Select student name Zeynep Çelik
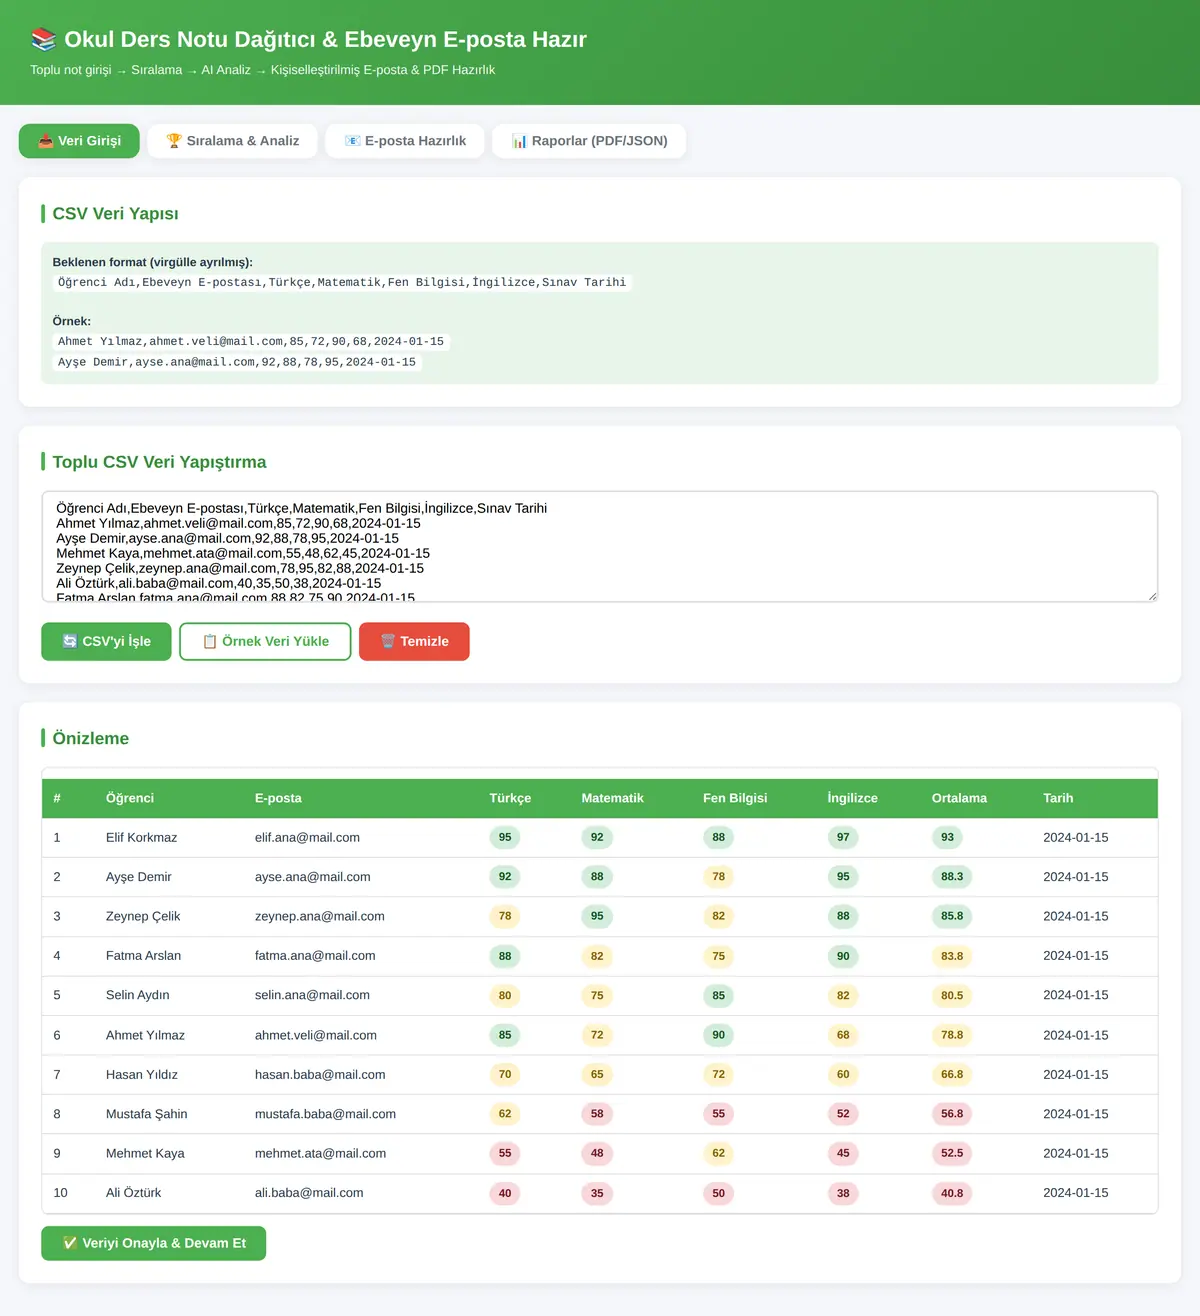This screenshot has height=1316, width=1200. [143, 916]
